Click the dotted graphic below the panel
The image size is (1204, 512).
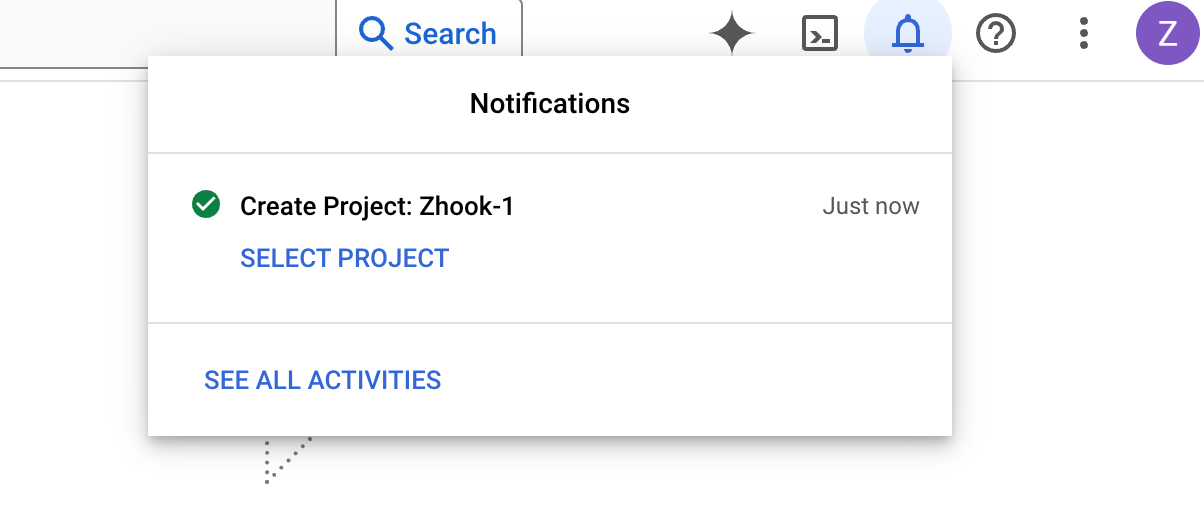(284, 460)
